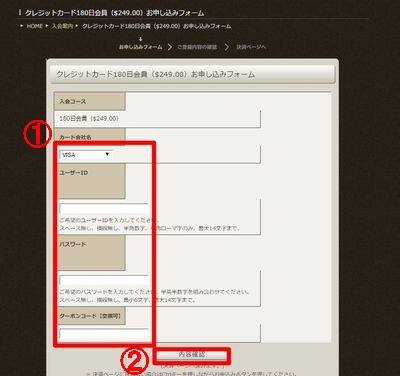The height and width of the screenshot is (376, 400).
Task: Click the お申し込みフォーム step label
Action: click(141, 47)
